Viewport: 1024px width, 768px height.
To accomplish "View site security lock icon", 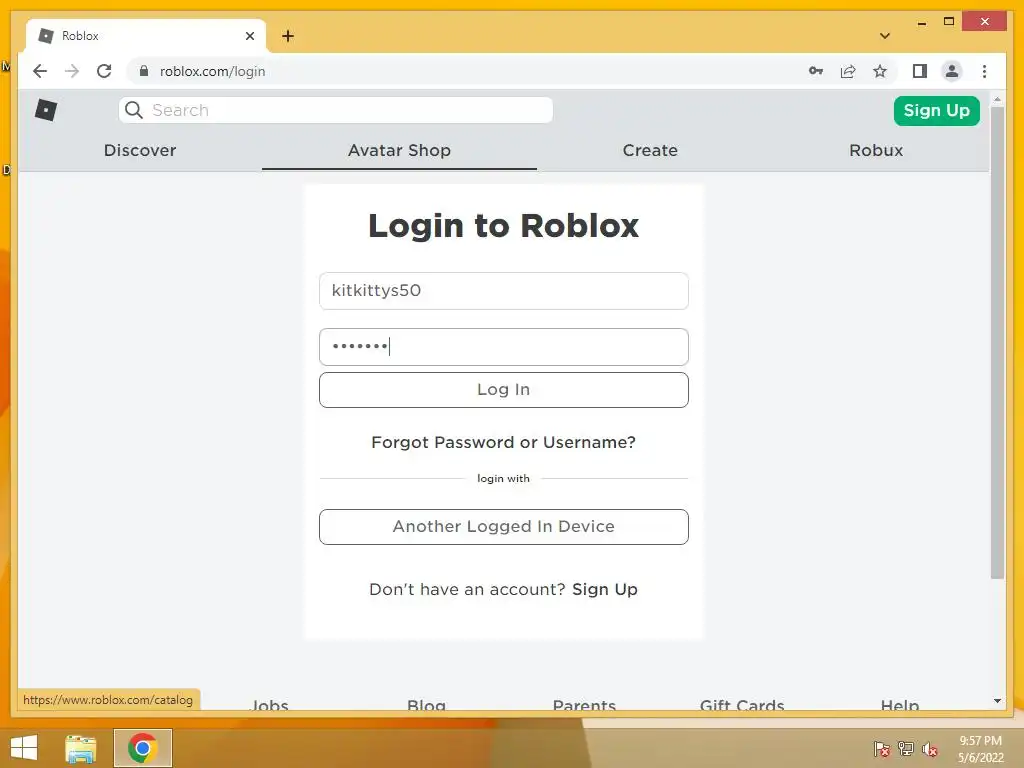I will pyautogui.click(x=144, y=71).
